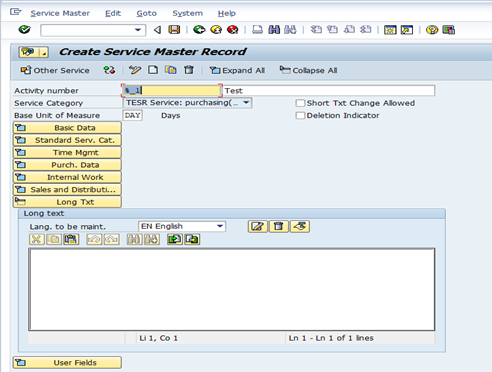Click the window menu icon beside Service Master

tap(15, 13)
